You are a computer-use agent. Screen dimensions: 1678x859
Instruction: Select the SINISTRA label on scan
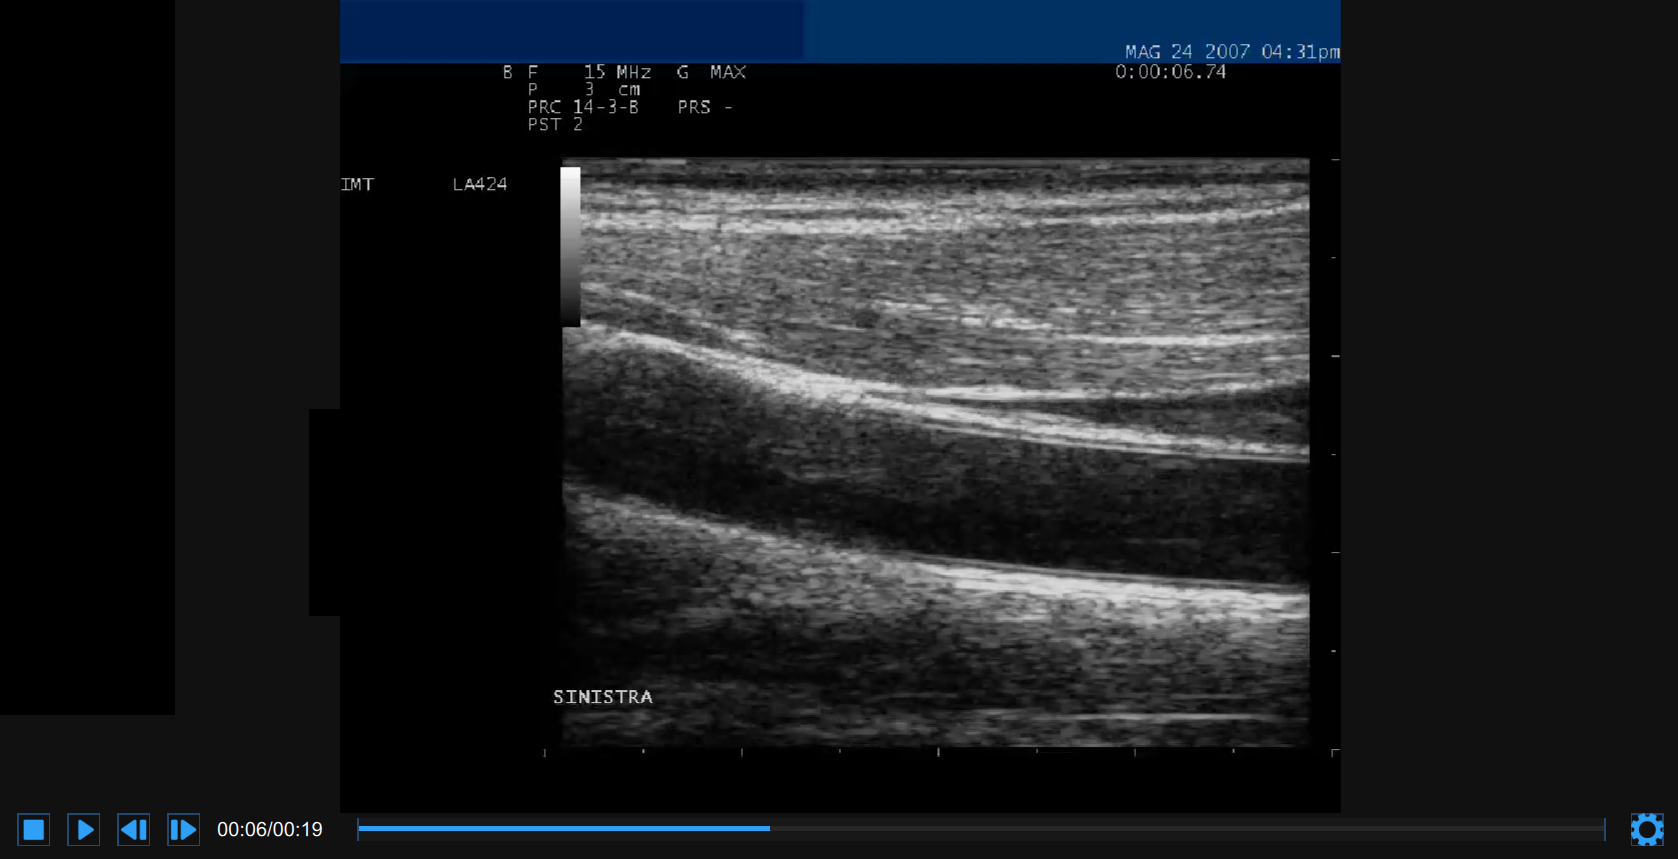coord(603,697)
